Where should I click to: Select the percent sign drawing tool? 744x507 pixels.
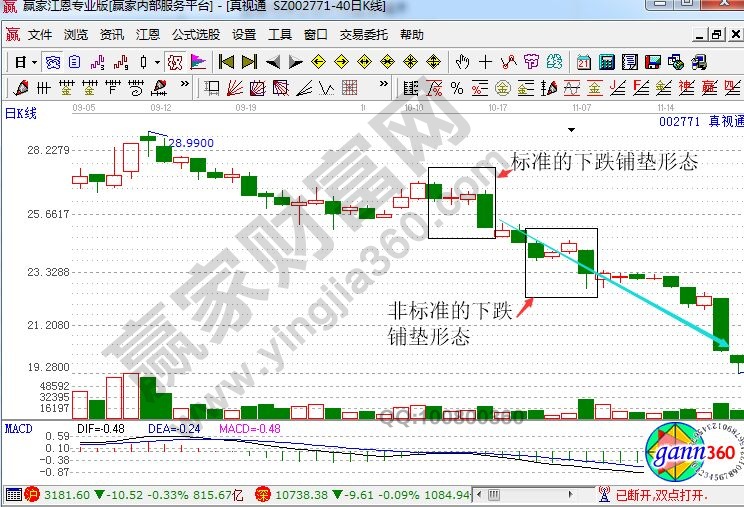(x=459, y=88)
